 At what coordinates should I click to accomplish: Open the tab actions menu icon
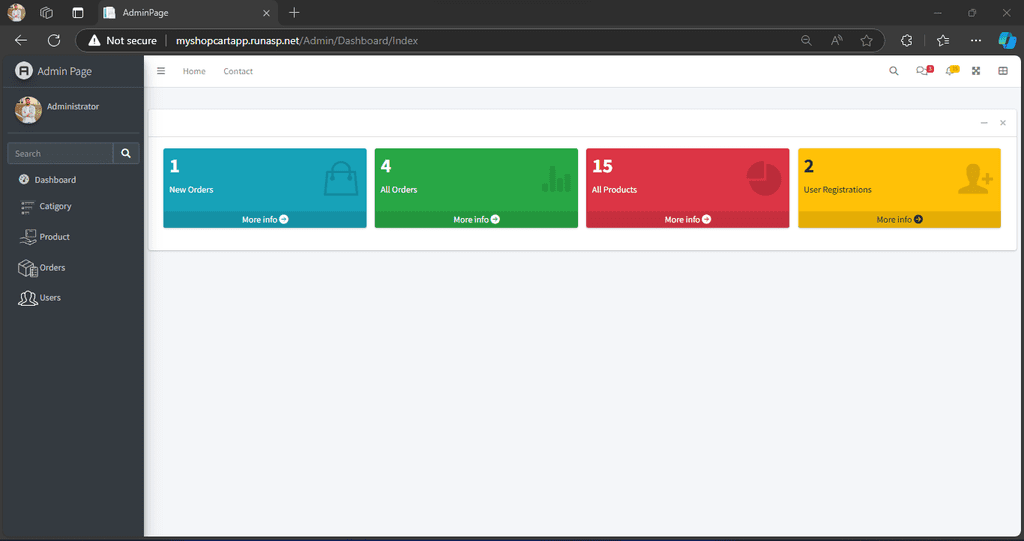coord(78,12)
